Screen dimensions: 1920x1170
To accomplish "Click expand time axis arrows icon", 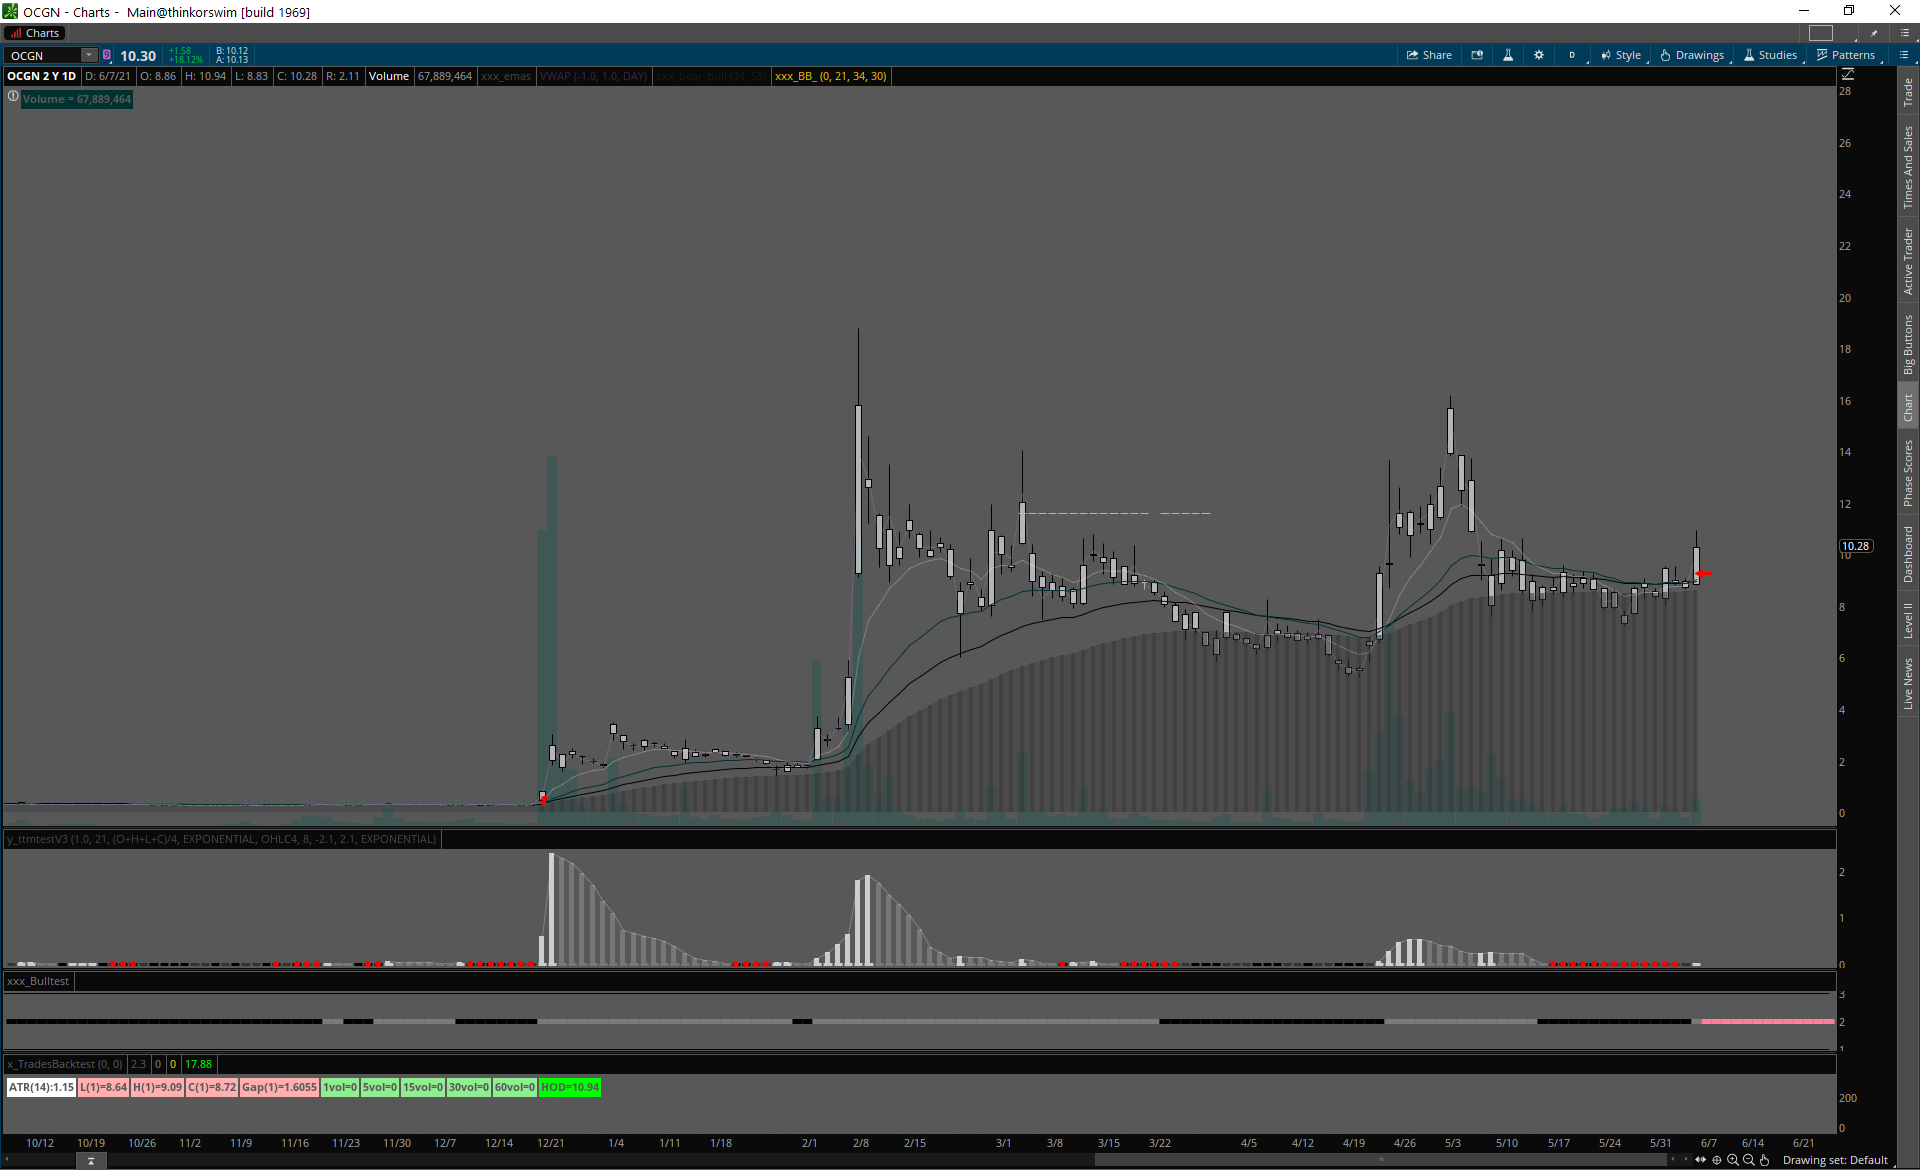I will [x=1700, y=1160].
